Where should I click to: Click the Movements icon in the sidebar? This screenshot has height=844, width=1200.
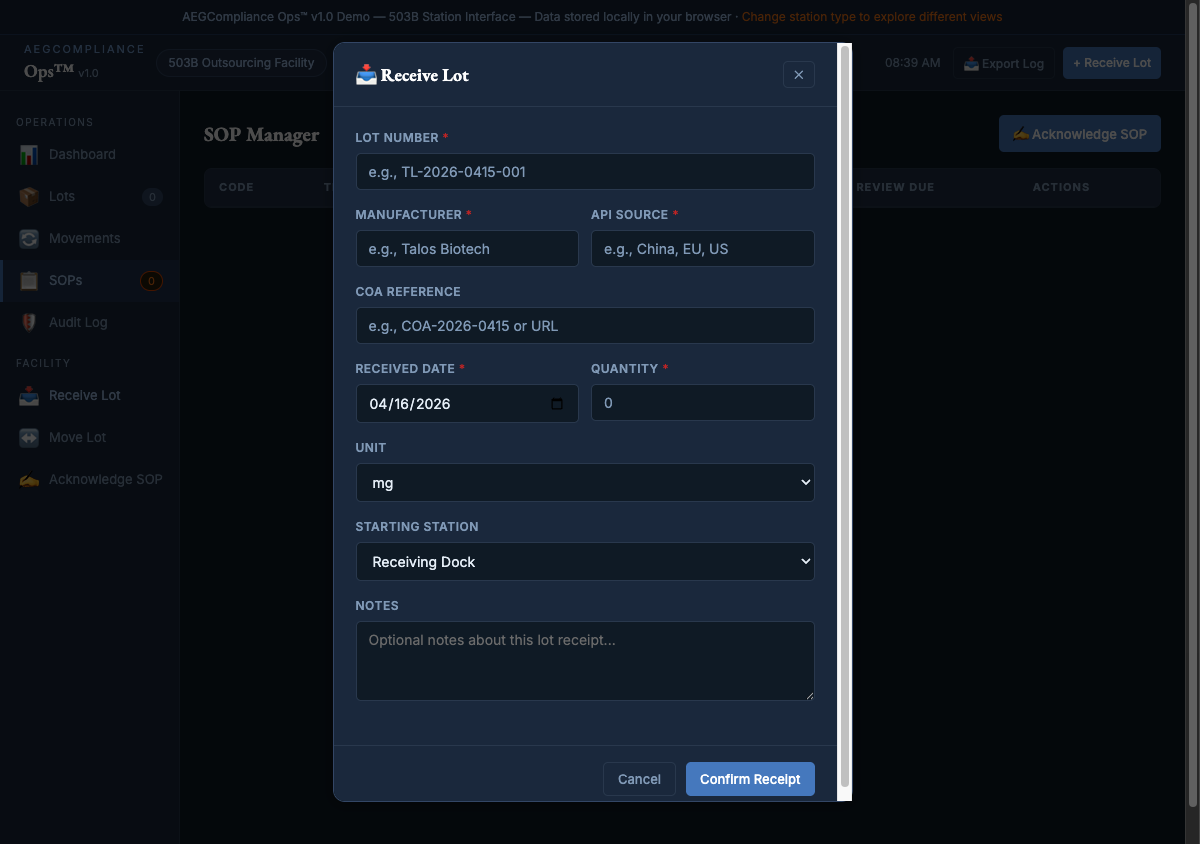28,238
